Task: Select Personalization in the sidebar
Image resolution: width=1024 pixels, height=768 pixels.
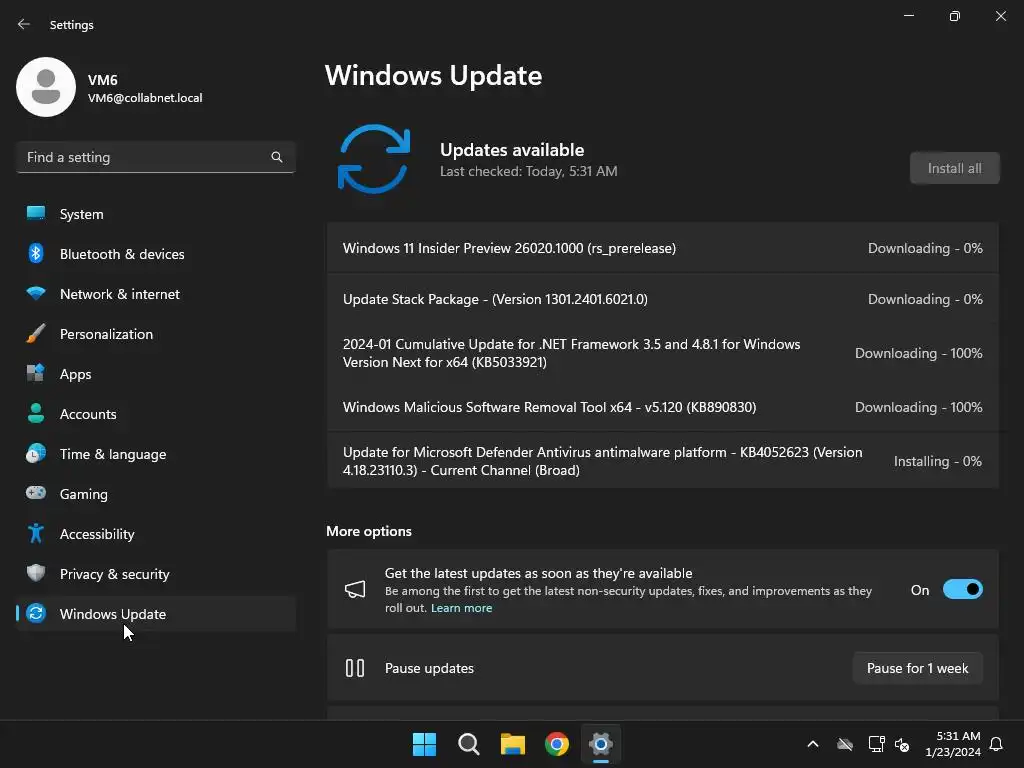Action: [x=156, y=333]
